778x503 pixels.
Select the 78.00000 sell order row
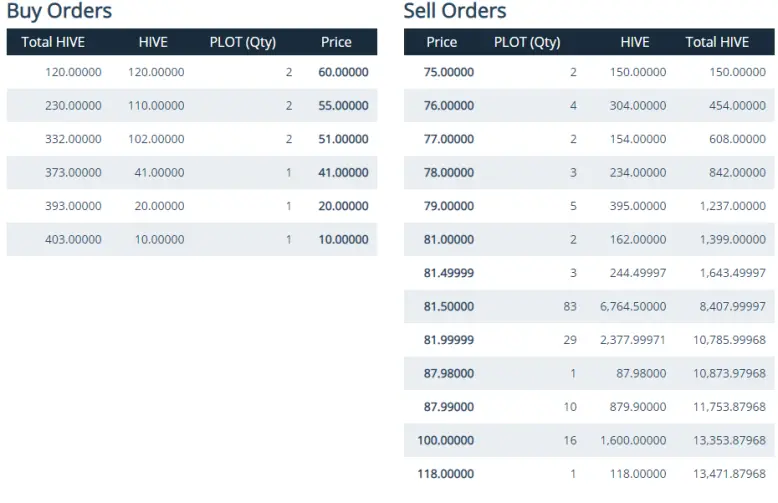click(x=589, y=173)
